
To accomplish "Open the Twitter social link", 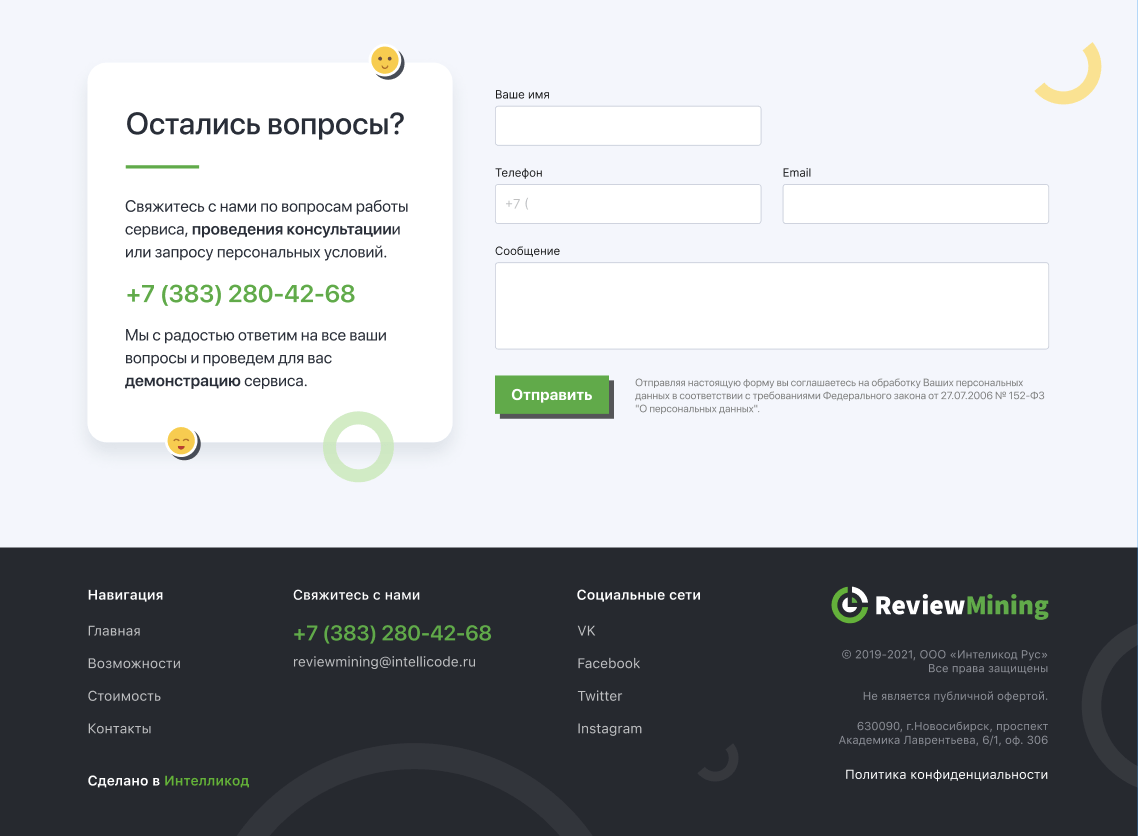I will coord(599,696).
